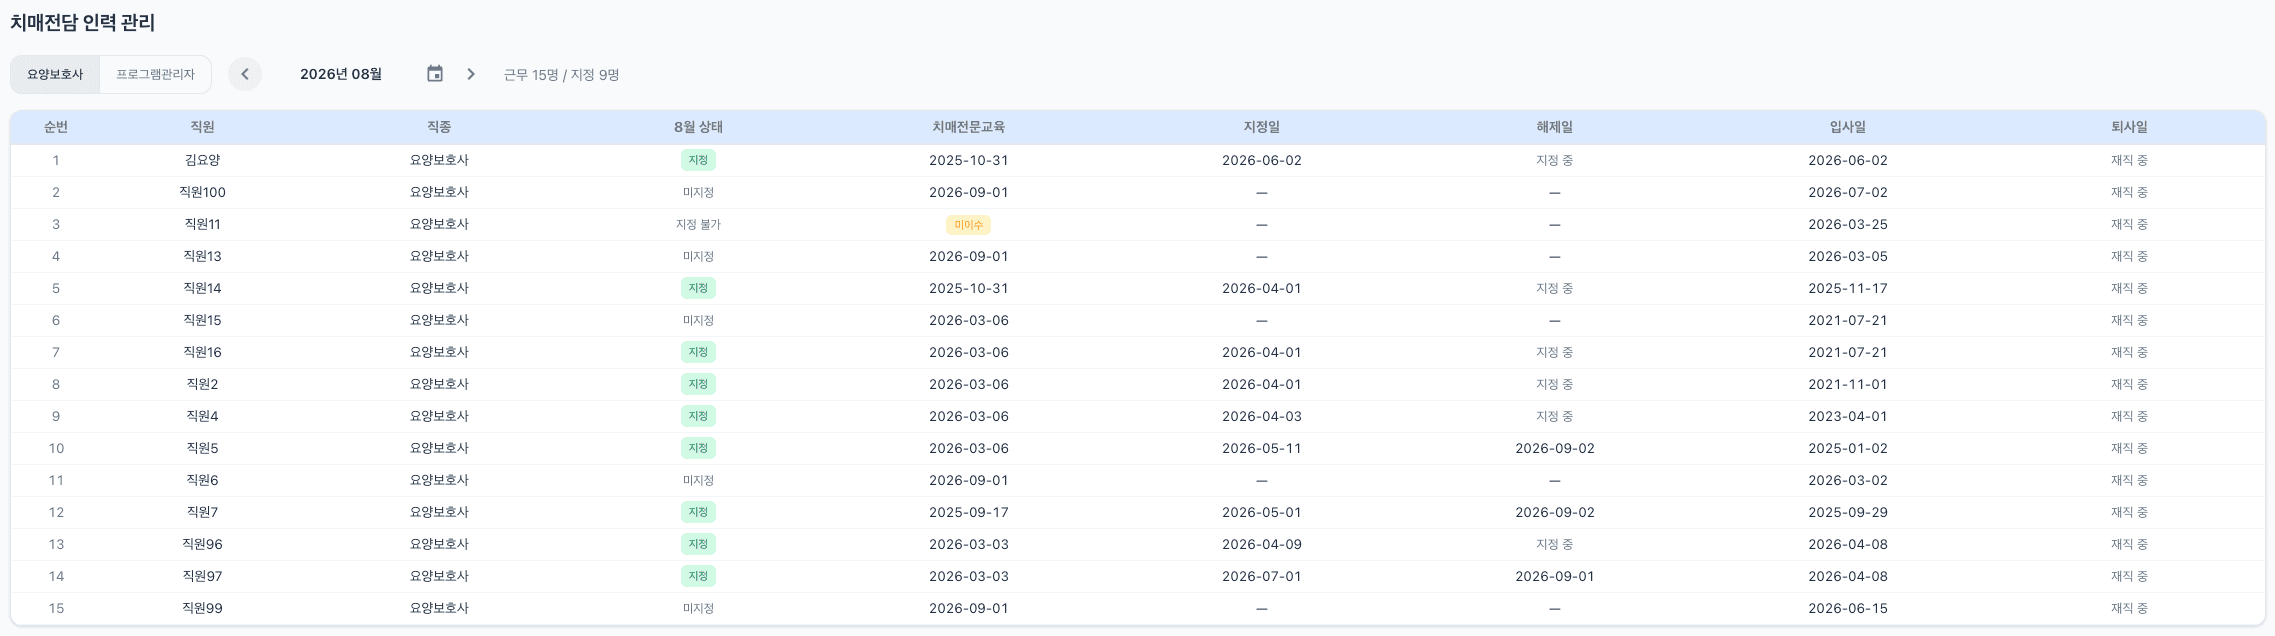Viewport: 2275px width, 636px height.
Task: Click 직원2's 입사일 2021-11-01
Action: (x=1847, y=384)
